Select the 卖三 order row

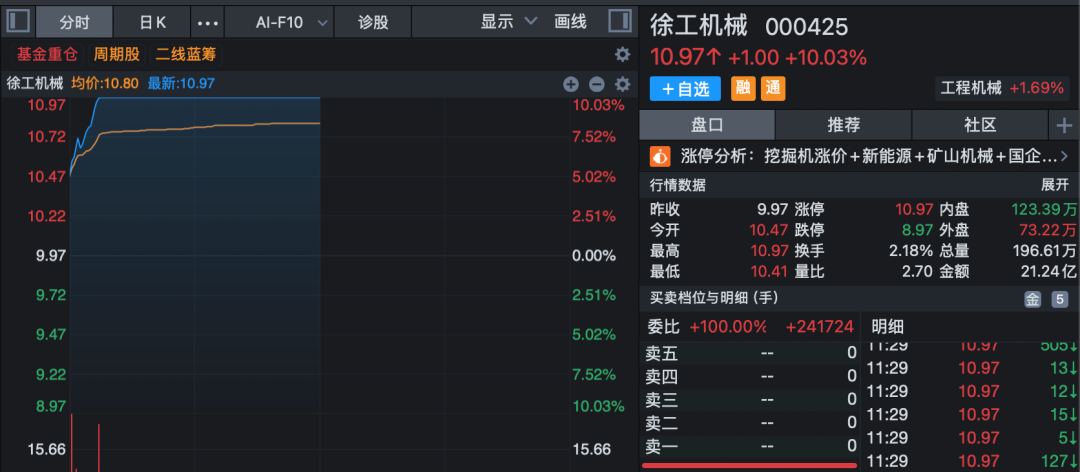(x=749, y=400)
